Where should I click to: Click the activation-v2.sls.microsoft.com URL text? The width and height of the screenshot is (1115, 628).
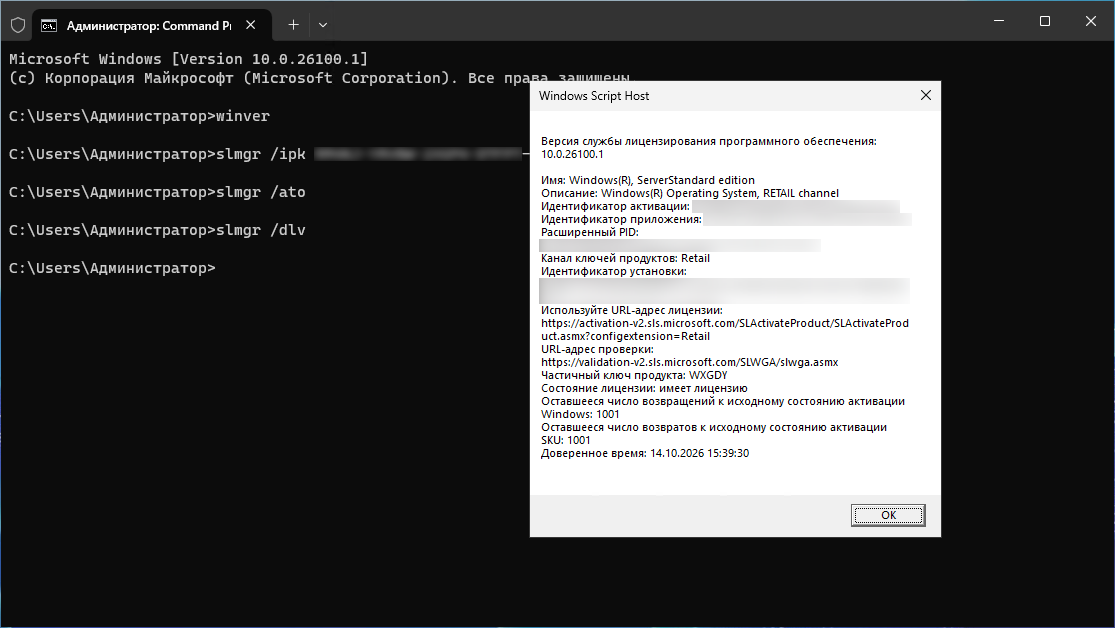(x=725, y=329)
